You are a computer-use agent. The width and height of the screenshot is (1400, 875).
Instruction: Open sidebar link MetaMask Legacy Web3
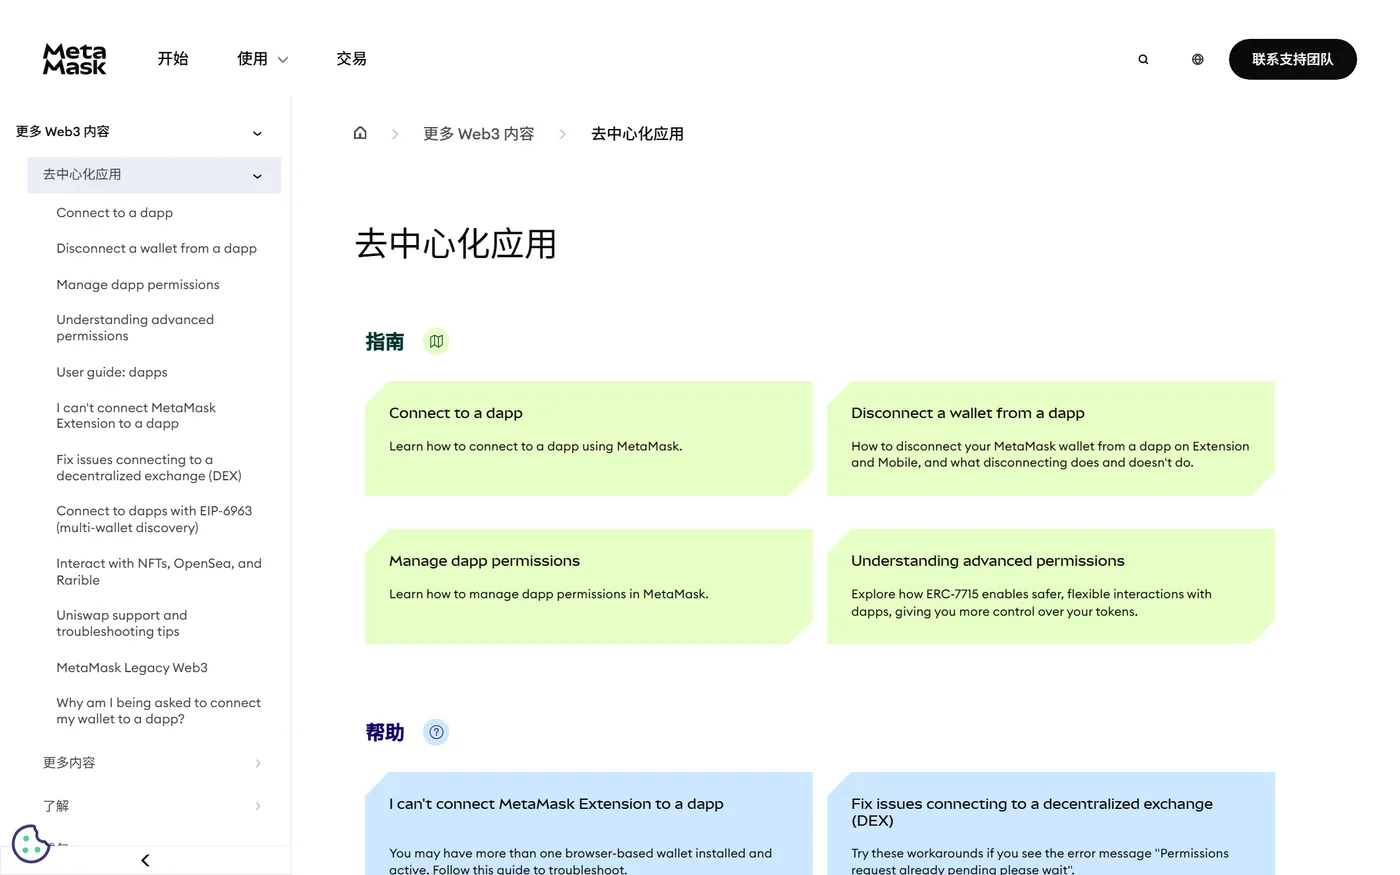(x=132, y=668)
